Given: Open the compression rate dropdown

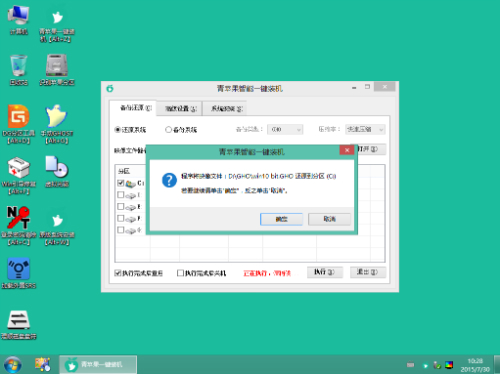Looking at the screenshot, I should click(365, 129).
